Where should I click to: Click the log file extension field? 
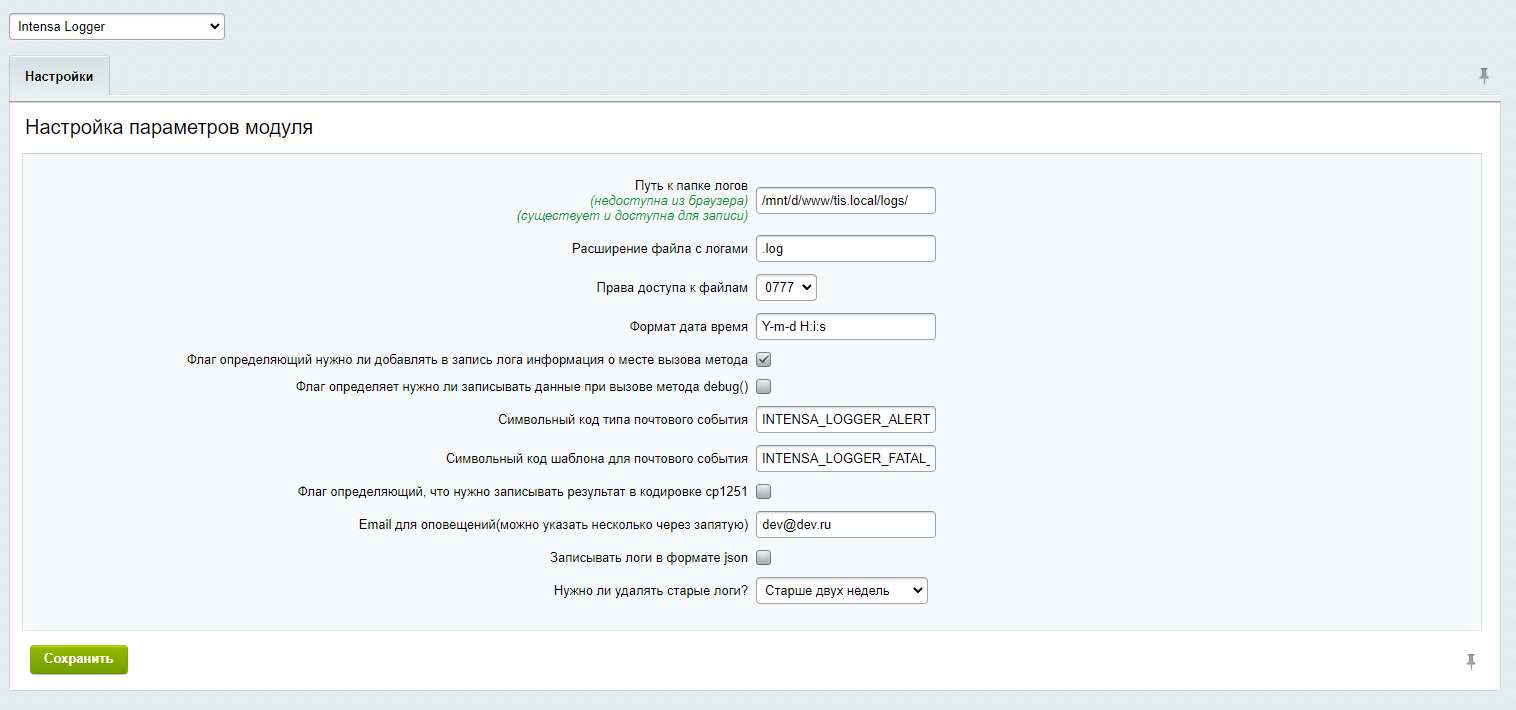pyautogui.click(x=845, y=249)
